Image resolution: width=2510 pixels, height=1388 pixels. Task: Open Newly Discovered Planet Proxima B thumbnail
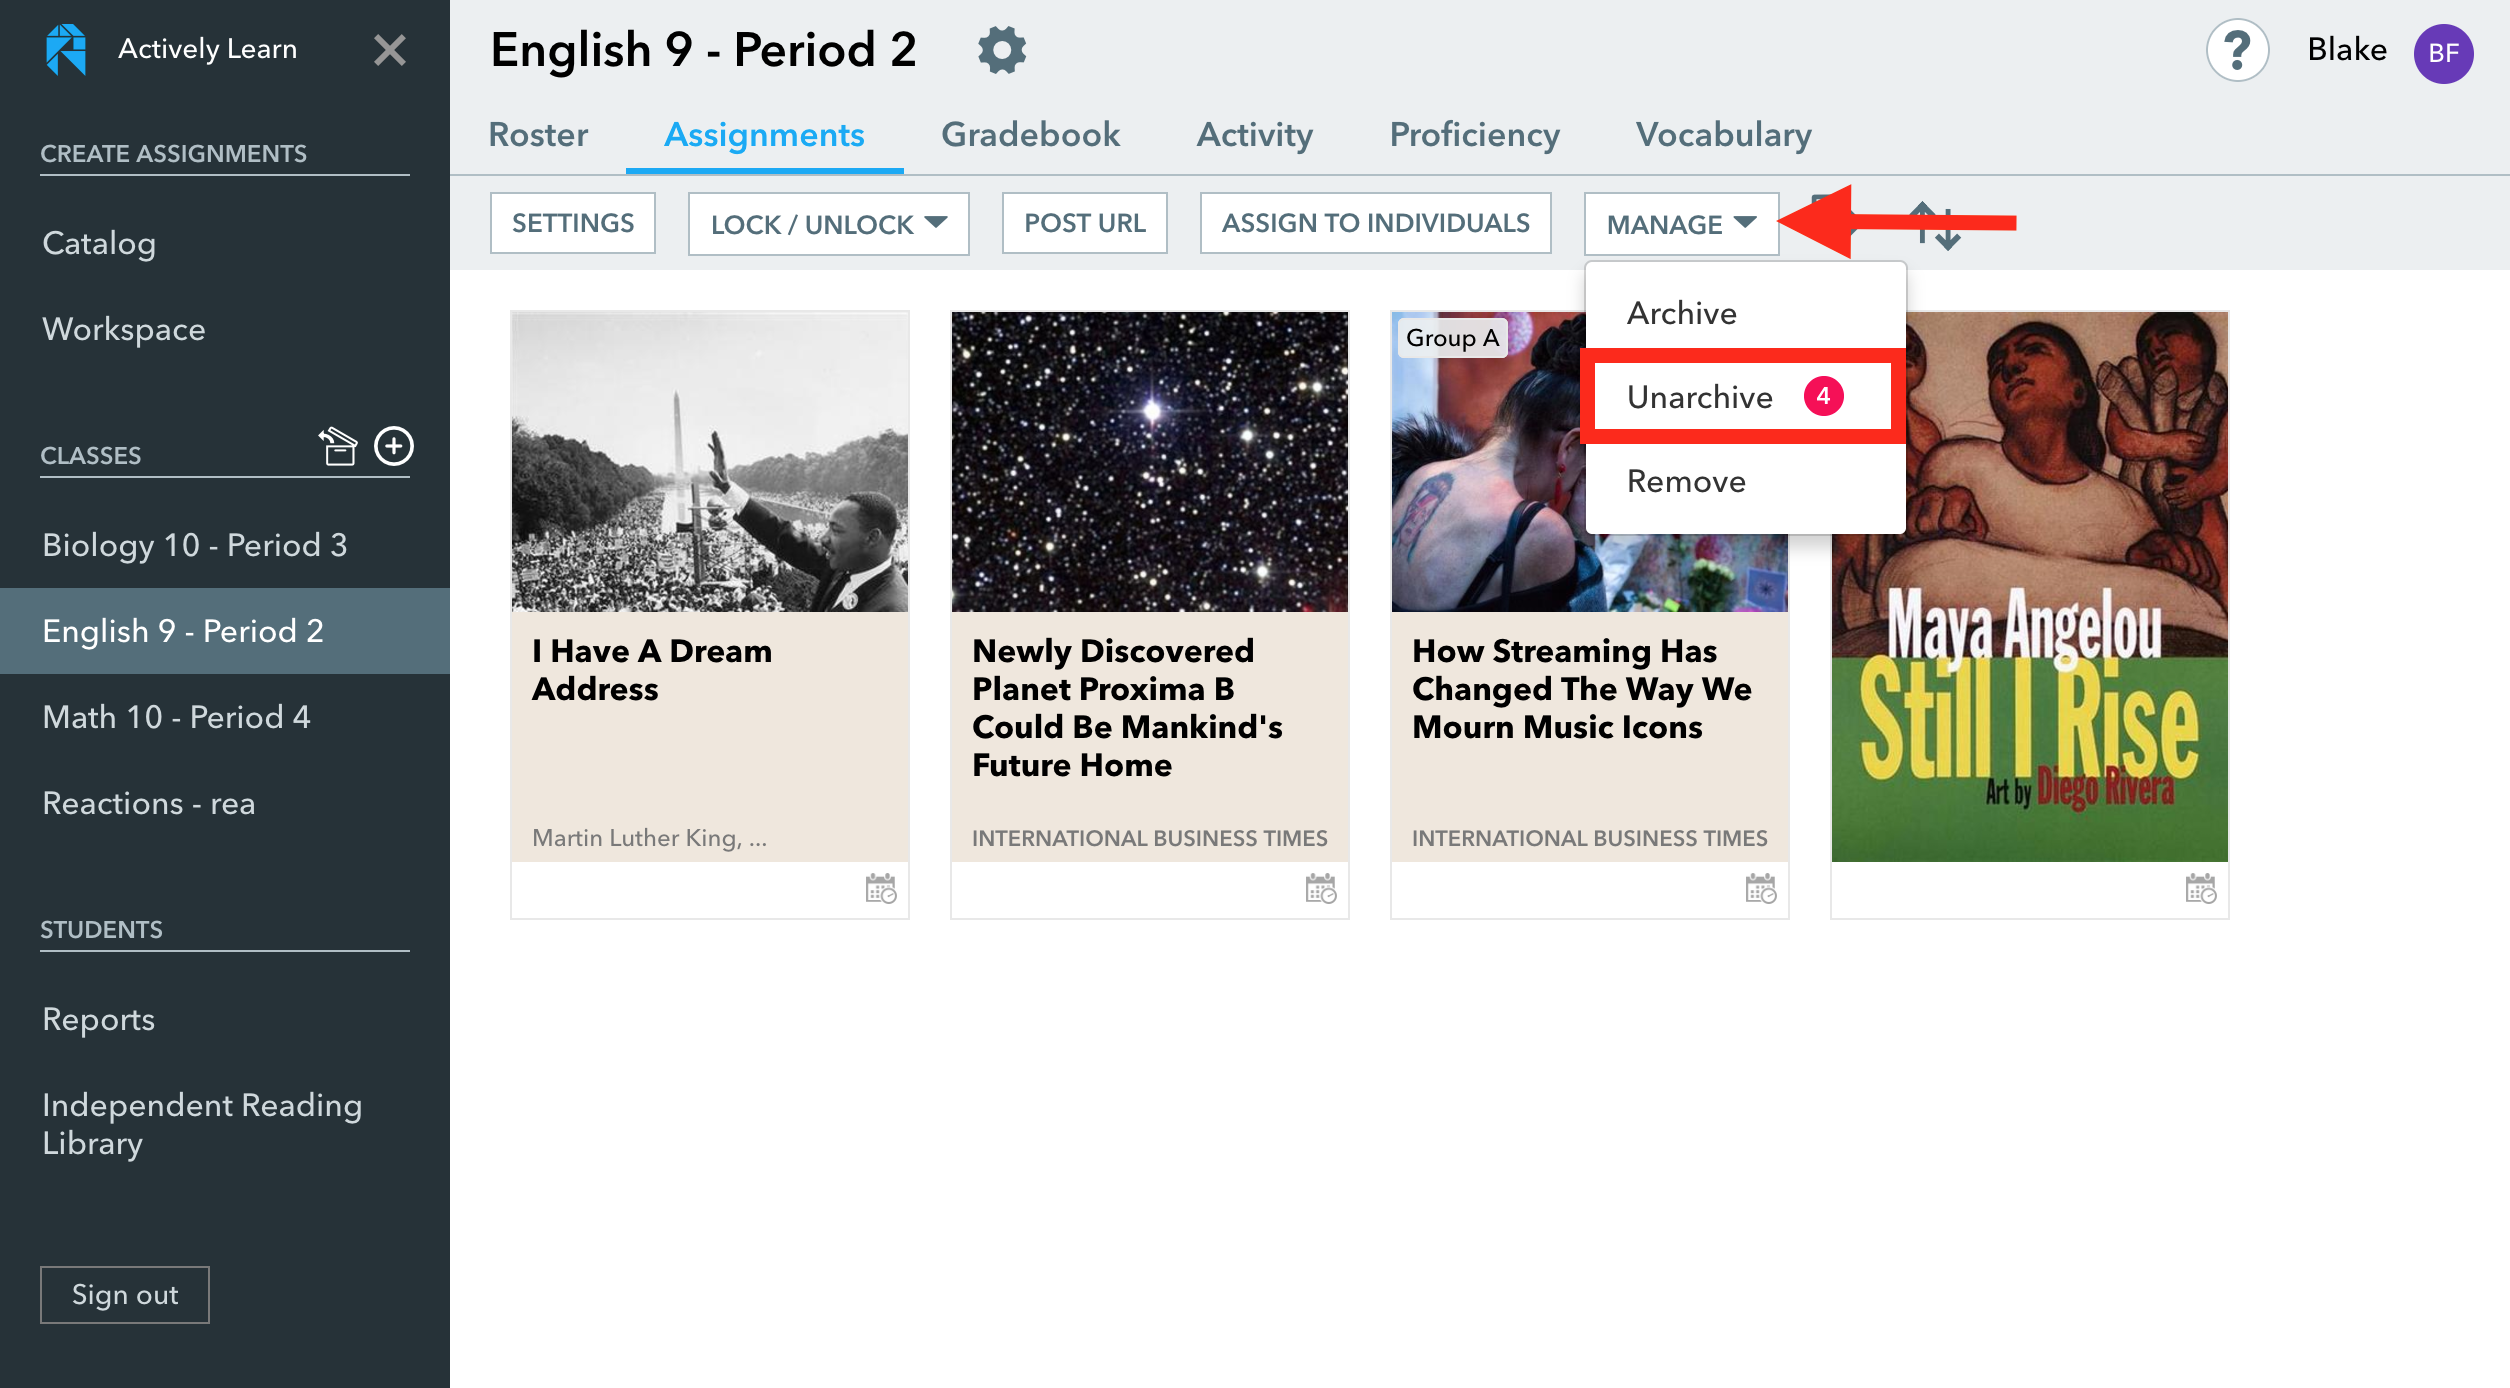click(1150, 461)
